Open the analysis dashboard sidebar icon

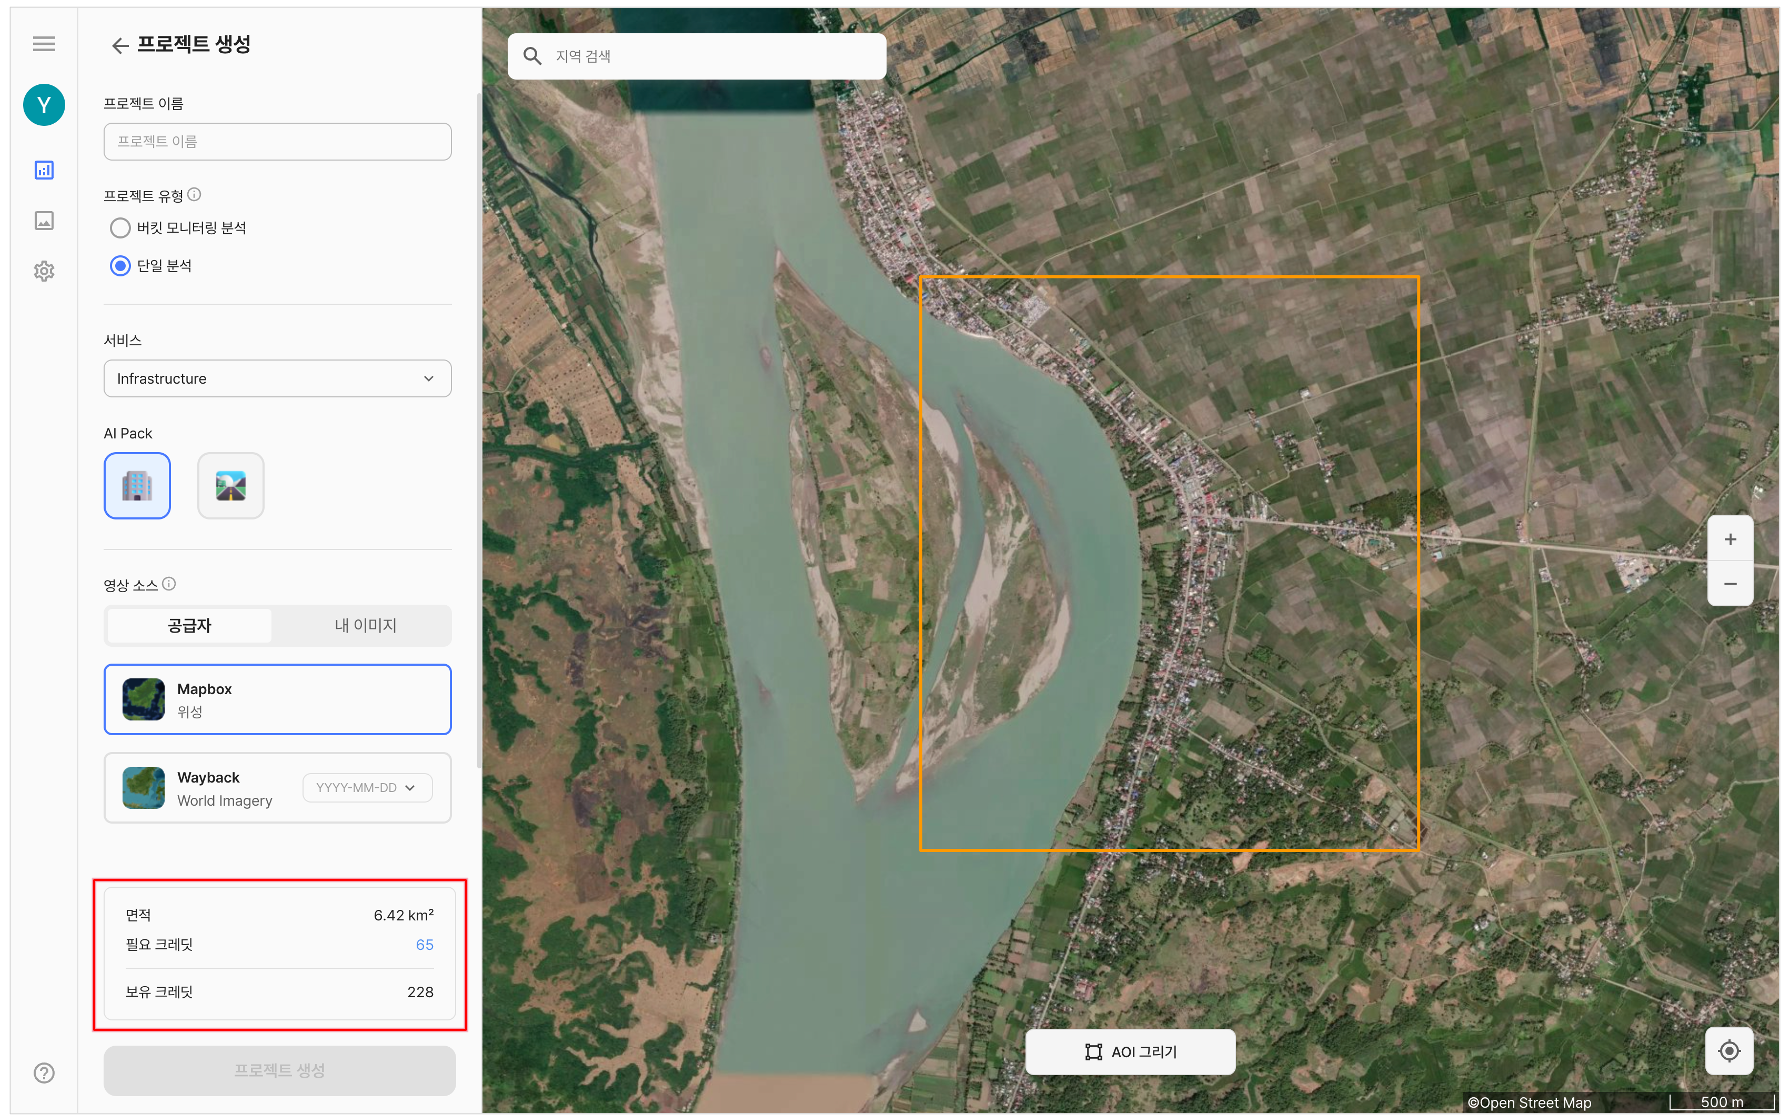[x=44, y=170]
